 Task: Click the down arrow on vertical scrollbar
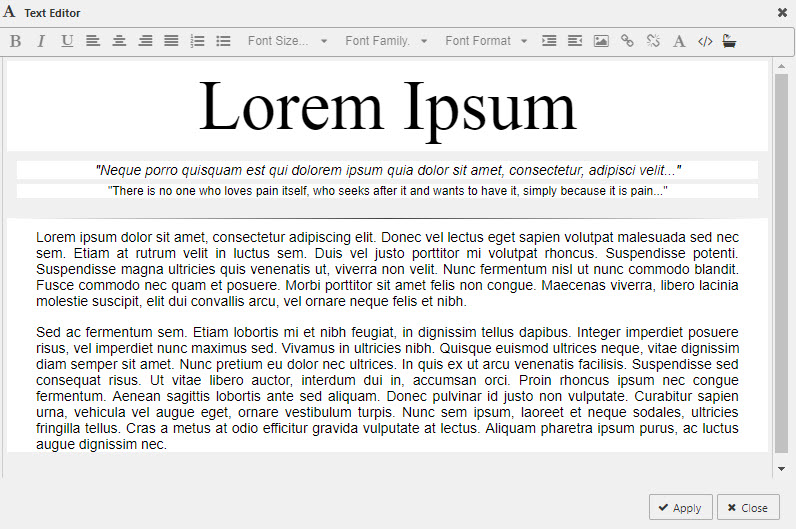[782, 468]
